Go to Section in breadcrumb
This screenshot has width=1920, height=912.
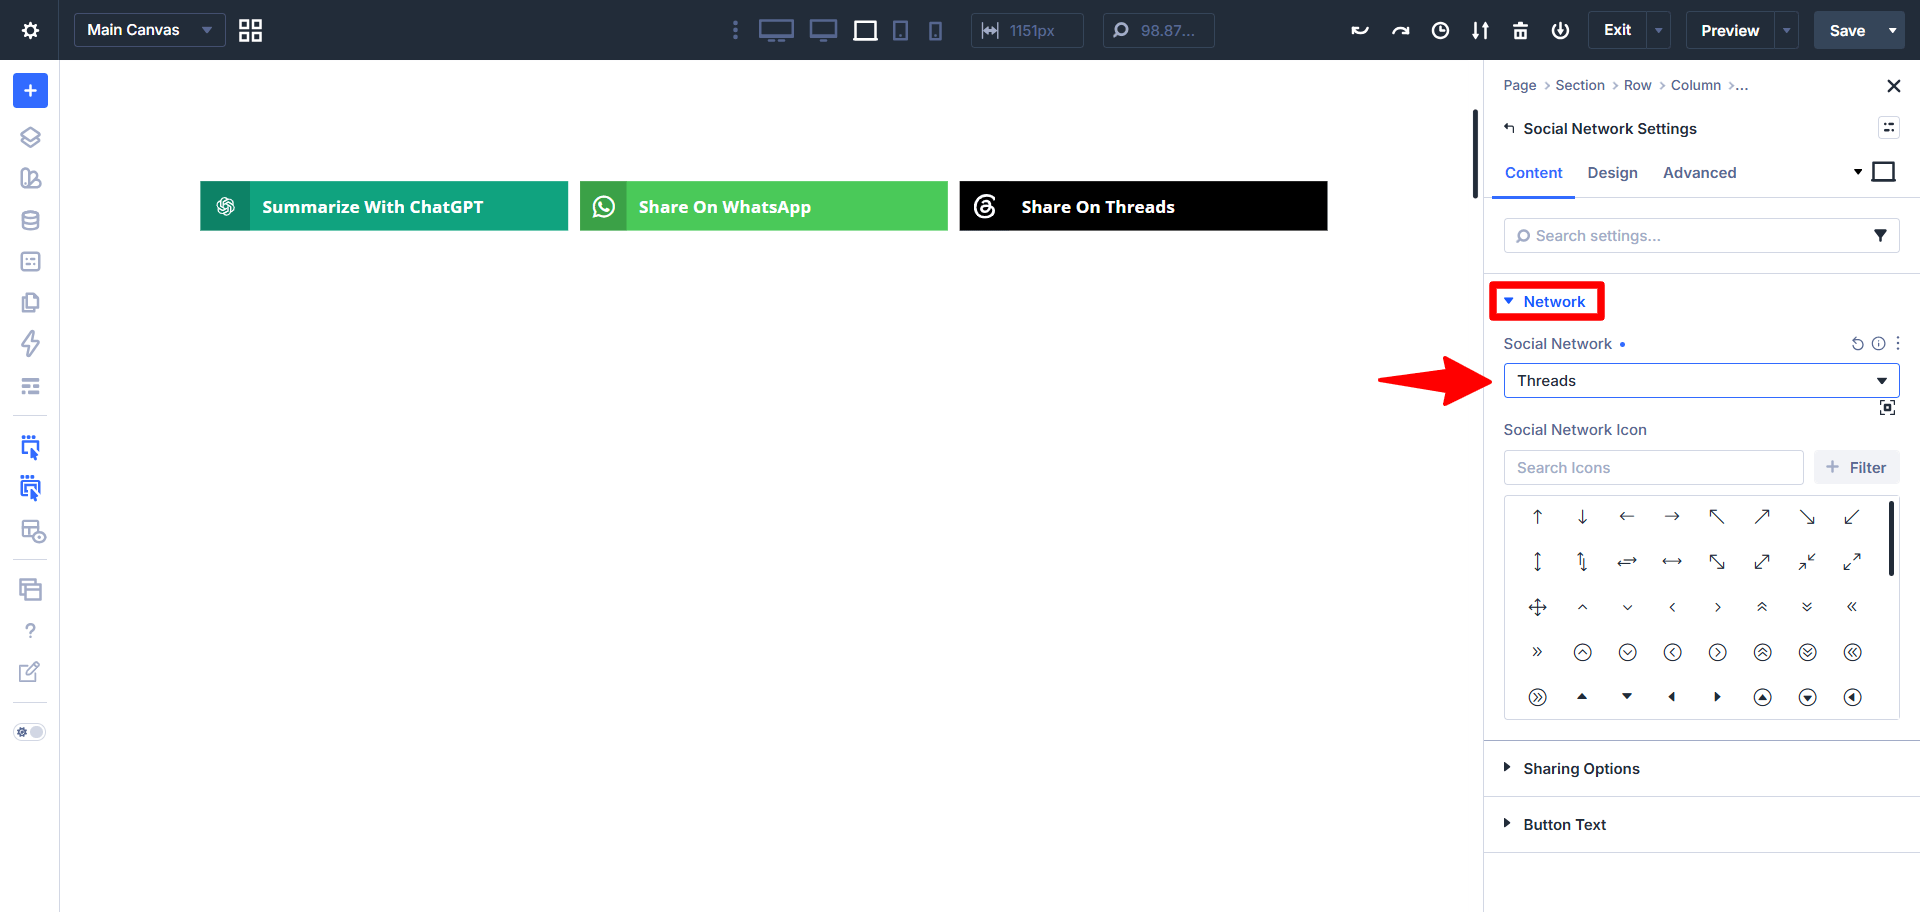(x=1580, y=86)
